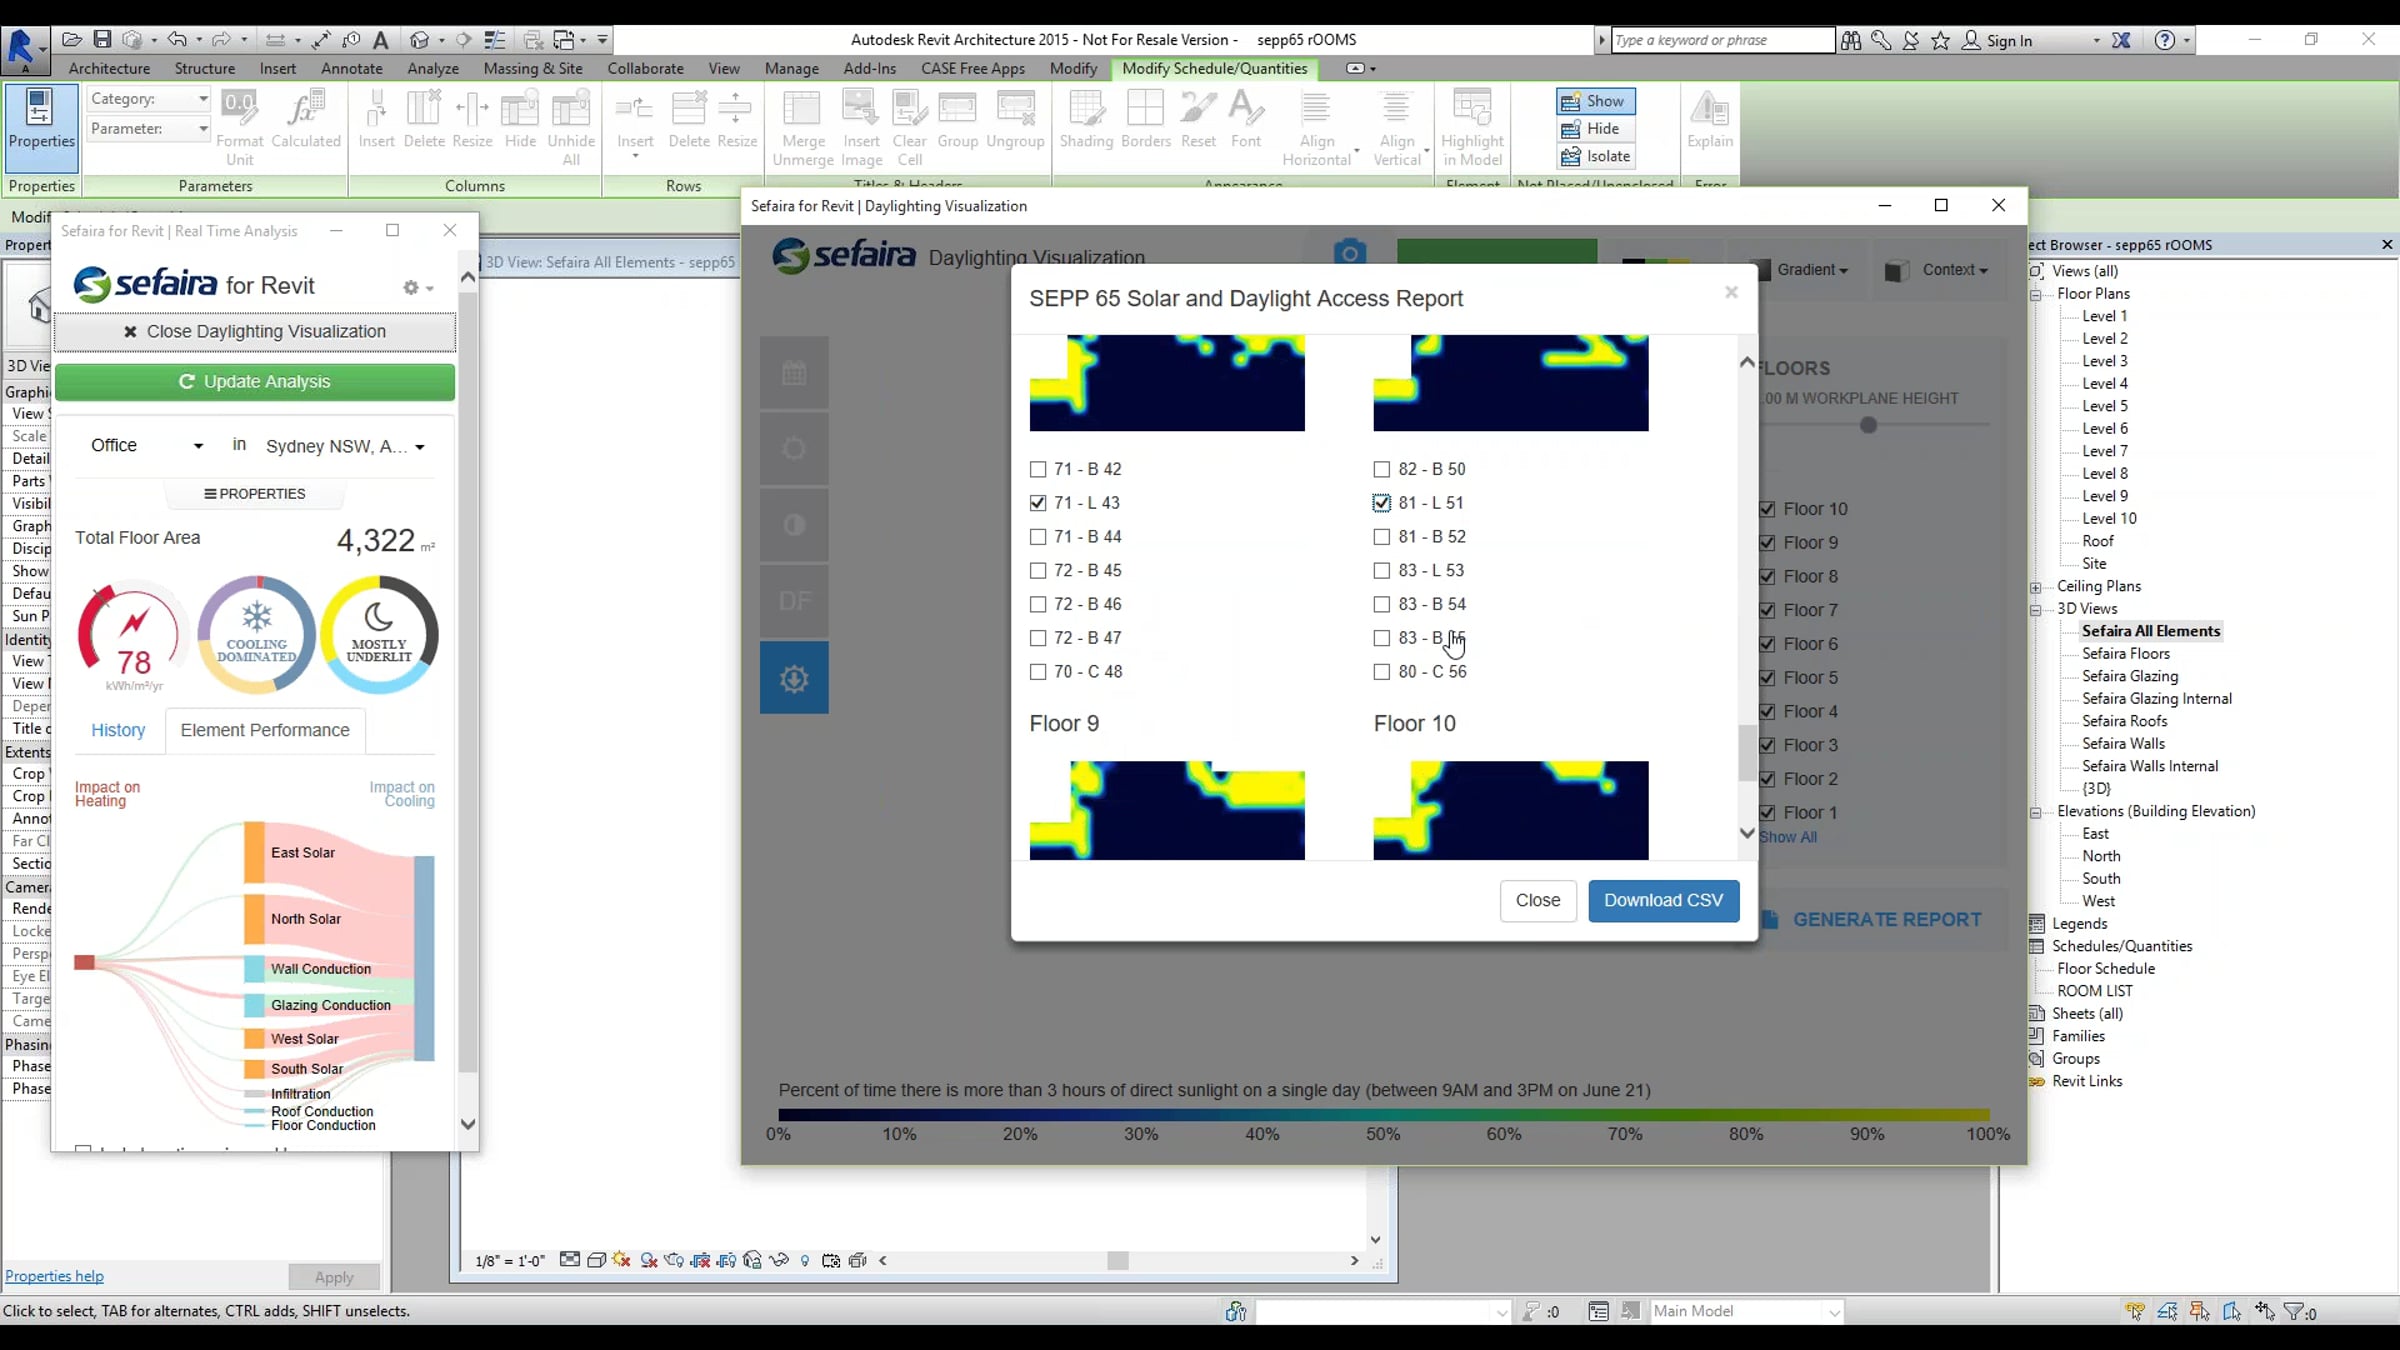The image size is (2400, 1350).
Task: Open the Sydney NSW location dropdown
Action: click(345, 447)
